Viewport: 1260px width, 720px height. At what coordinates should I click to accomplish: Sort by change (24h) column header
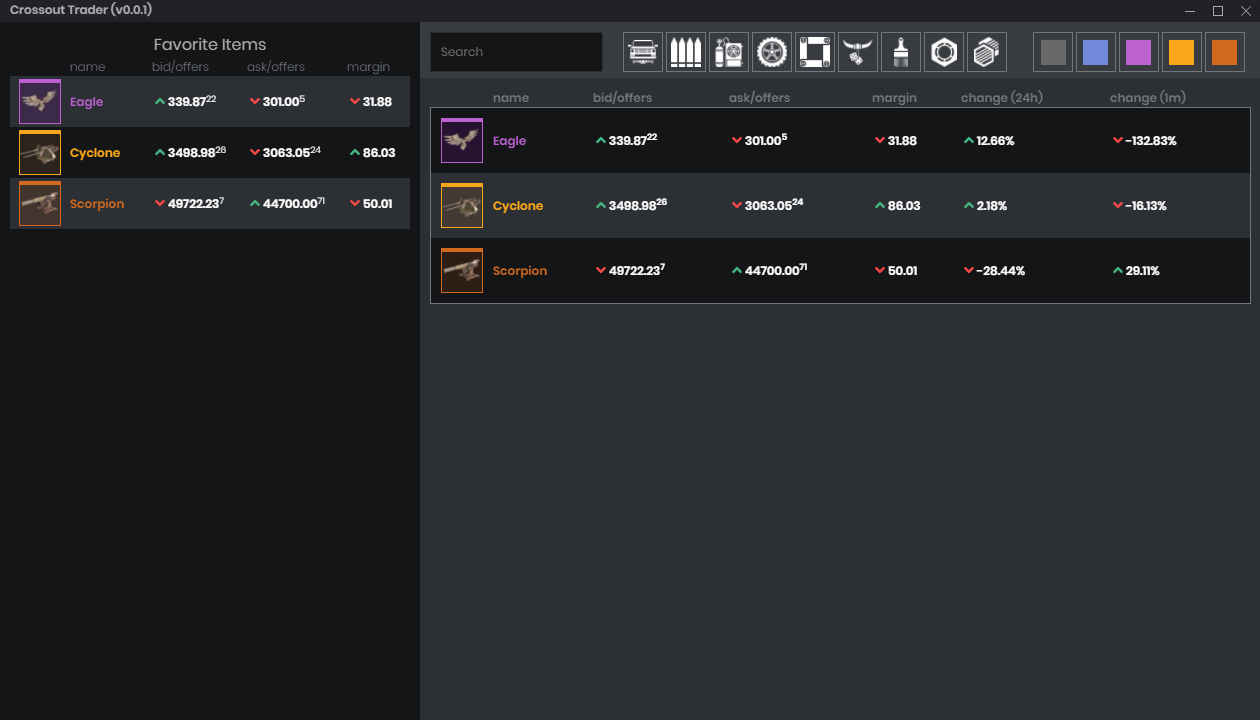[1000, 98]
